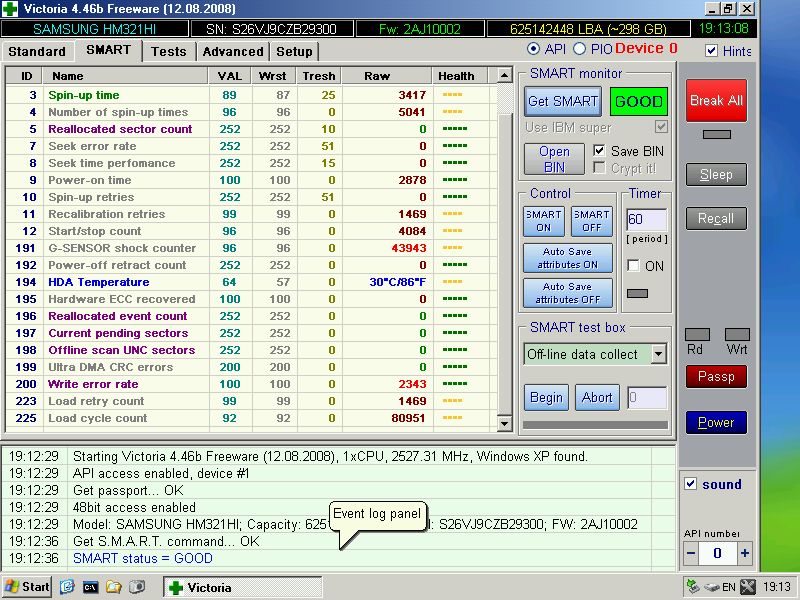Screen dimensions: 800x600
Task: Select the API access radio button
Action: pyautogui.click(x=533, y=49)
